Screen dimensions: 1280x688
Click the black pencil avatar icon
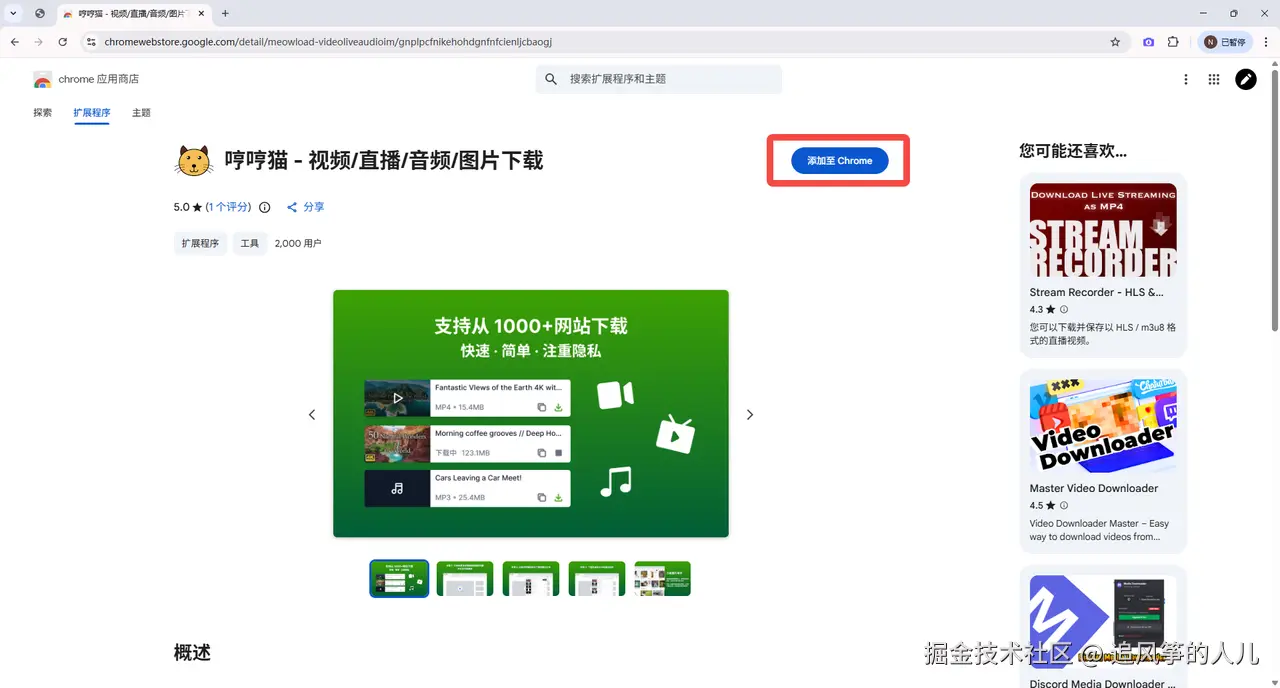click(1246, 80)
